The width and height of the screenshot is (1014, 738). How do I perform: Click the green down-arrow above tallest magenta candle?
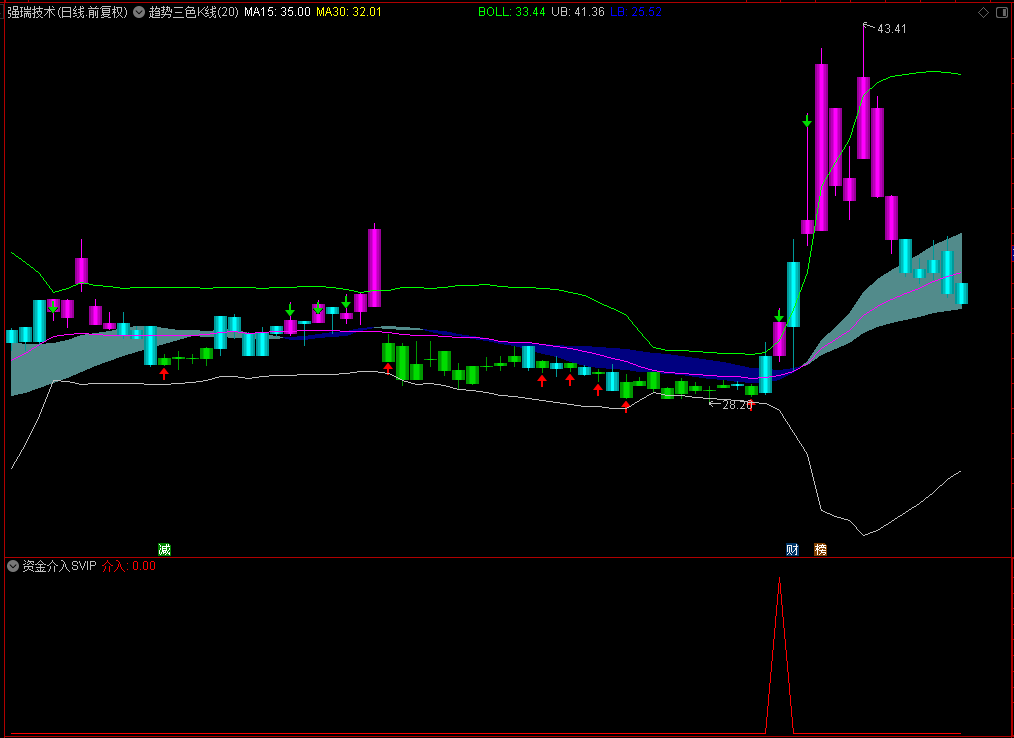[807, 121]
